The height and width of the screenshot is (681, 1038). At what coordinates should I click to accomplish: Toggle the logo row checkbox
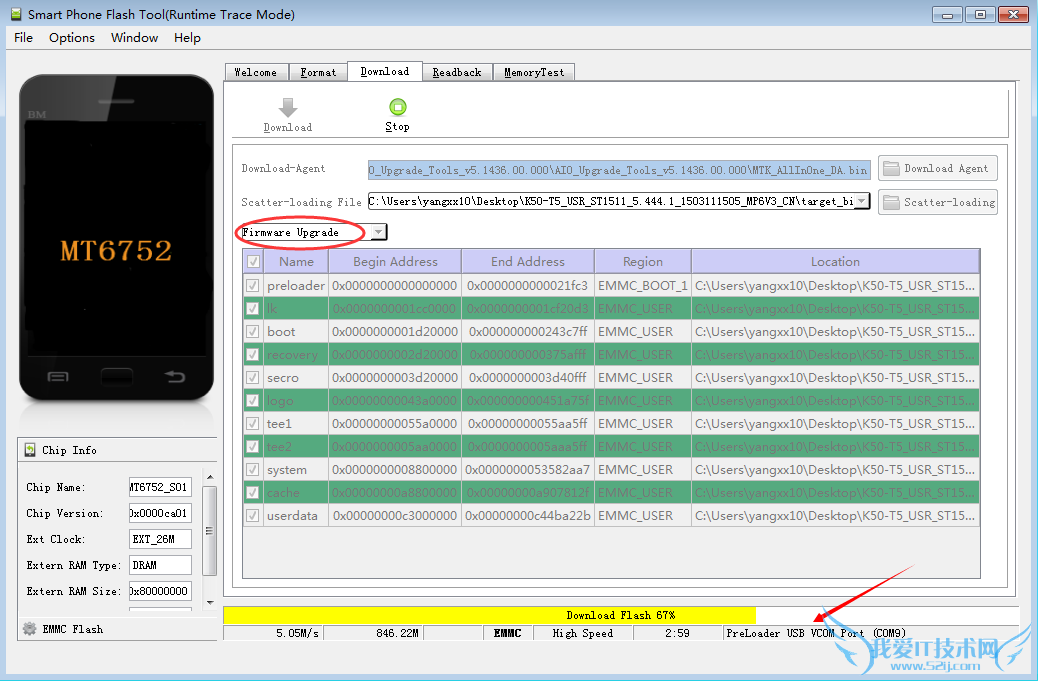tap(252, 400)
